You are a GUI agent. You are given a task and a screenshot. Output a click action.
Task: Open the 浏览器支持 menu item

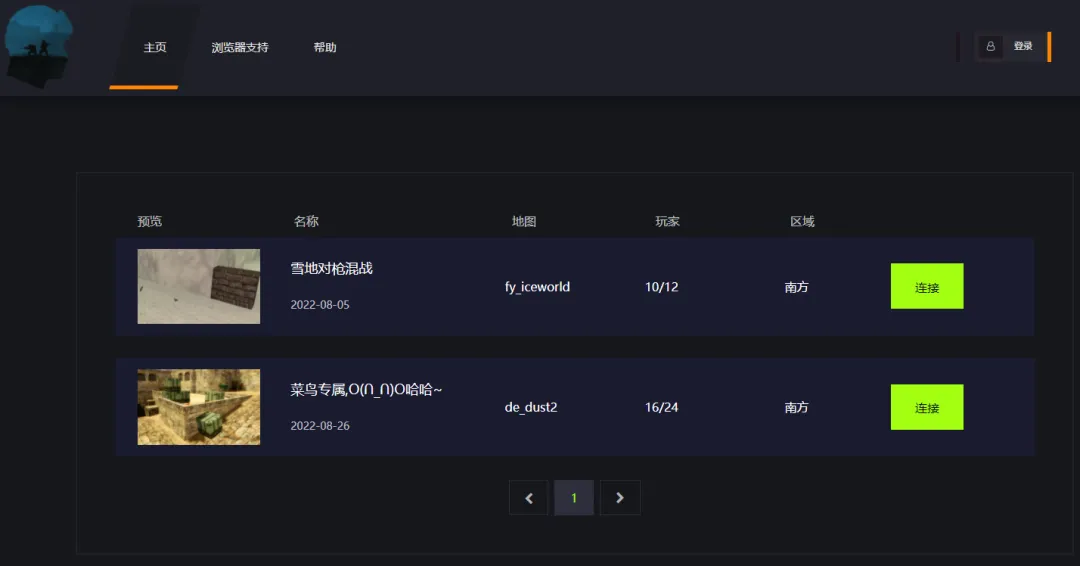[x=240, y=47]
